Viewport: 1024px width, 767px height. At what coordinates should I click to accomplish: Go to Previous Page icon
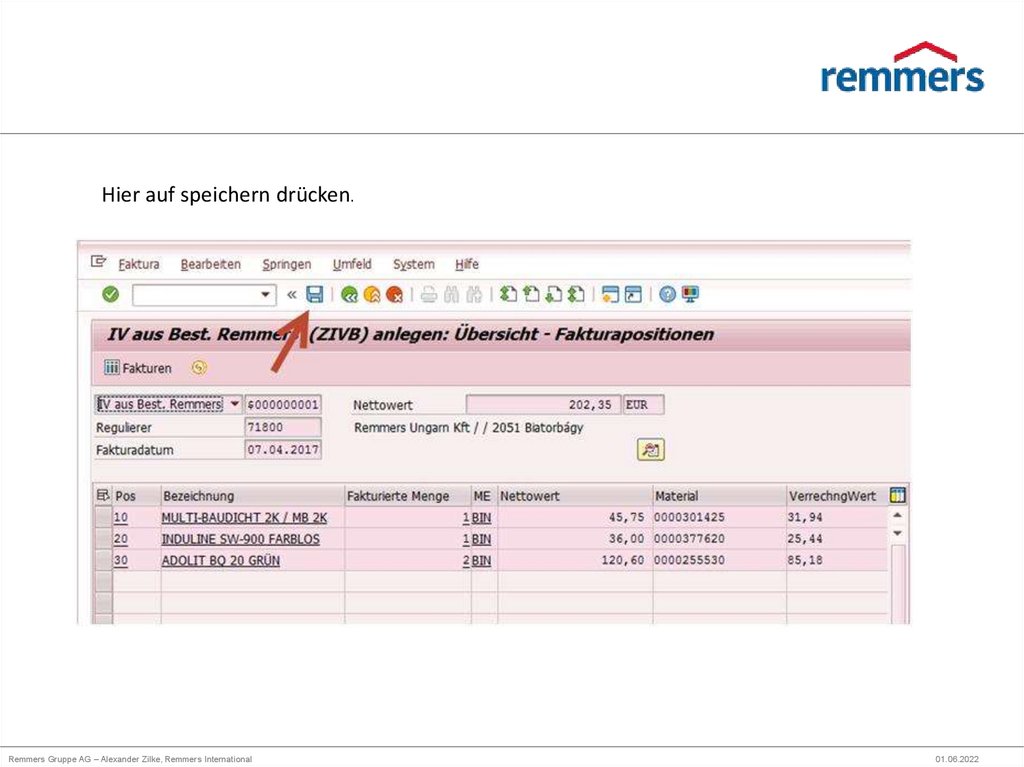(x=531, y=295)
